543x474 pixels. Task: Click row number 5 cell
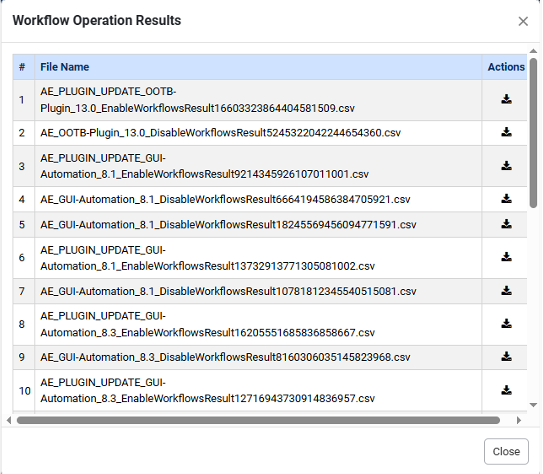[24, 225]
